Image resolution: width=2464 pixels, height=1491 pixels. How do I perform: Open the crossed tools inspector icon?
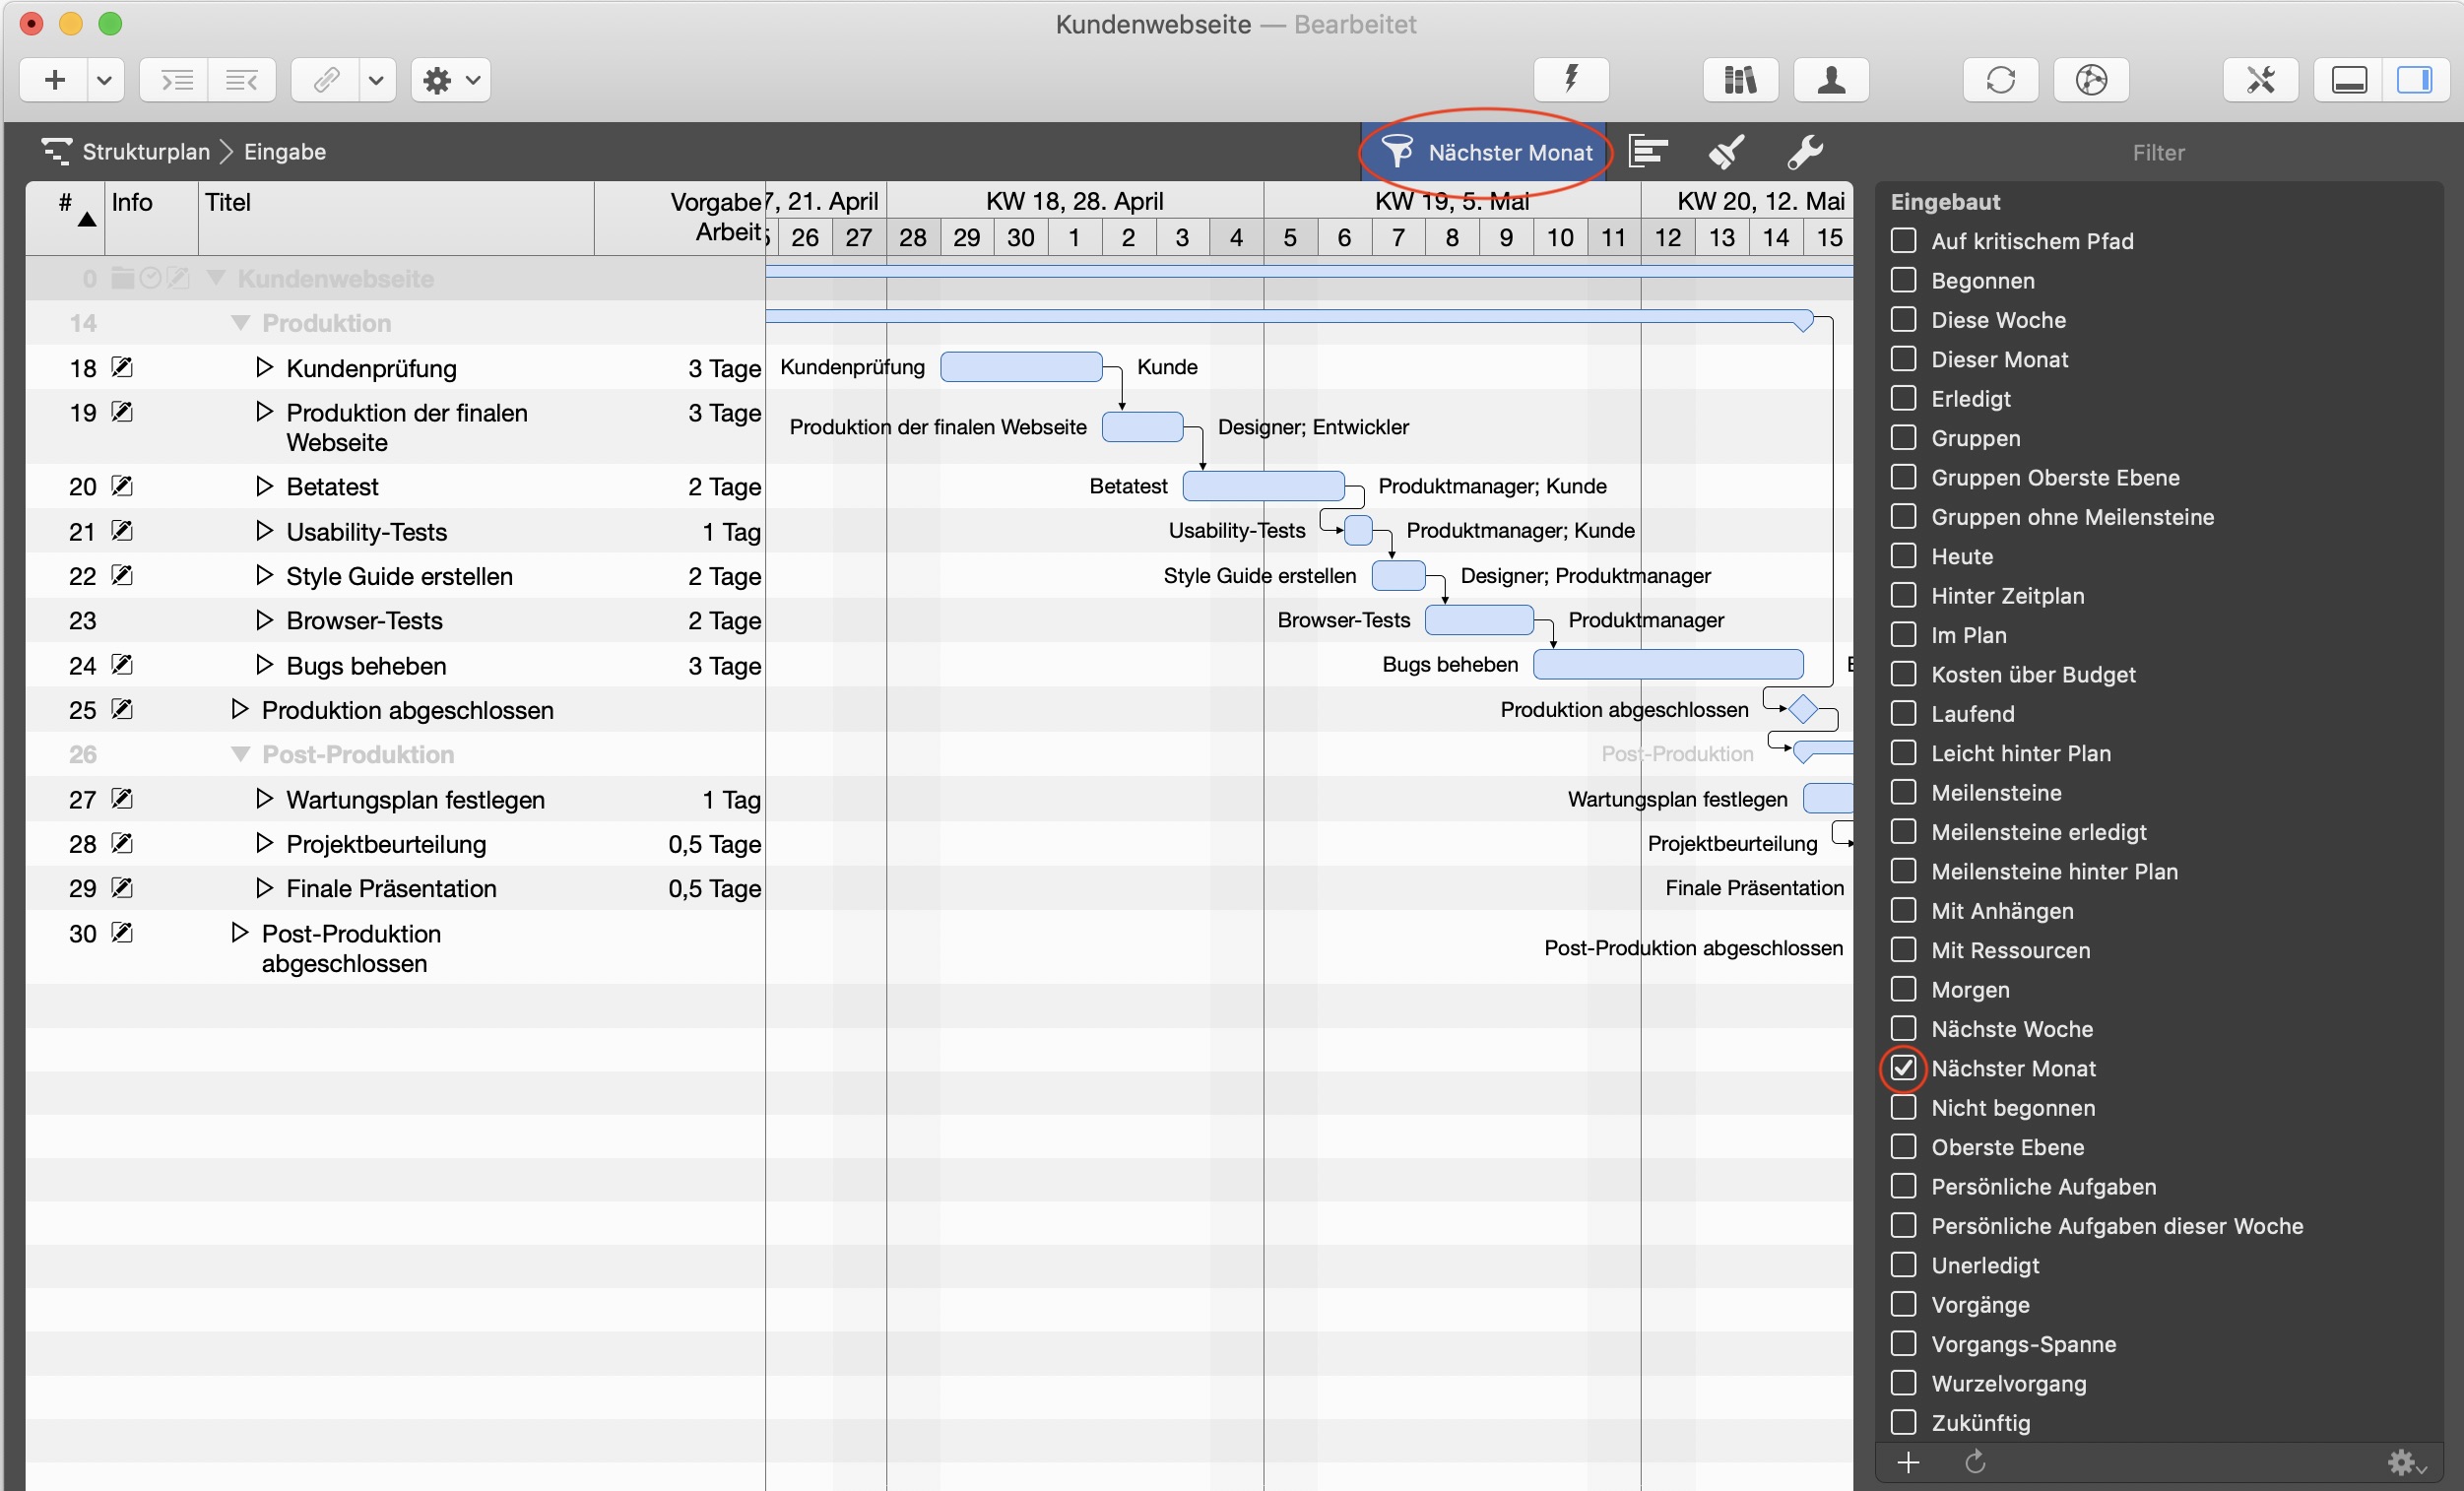point(2260,79)
